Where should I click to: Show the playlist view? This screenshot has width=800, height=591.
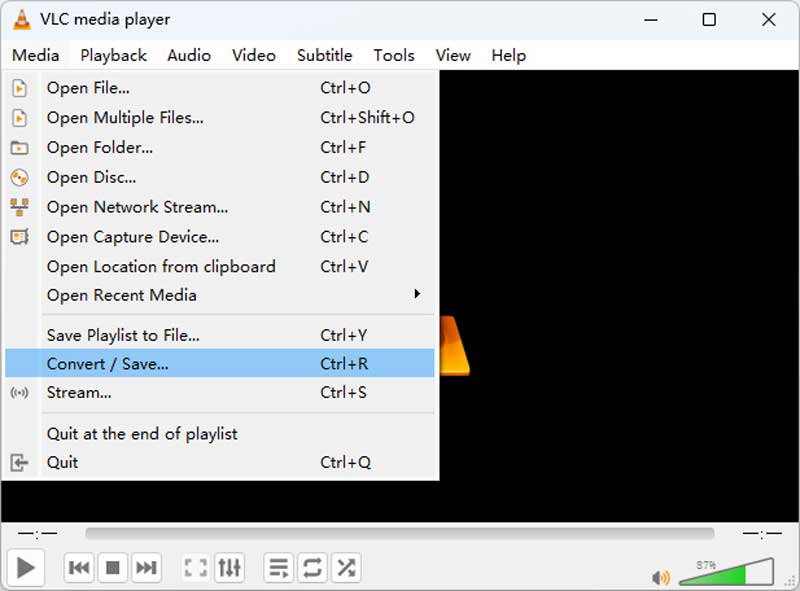(279, 567)
